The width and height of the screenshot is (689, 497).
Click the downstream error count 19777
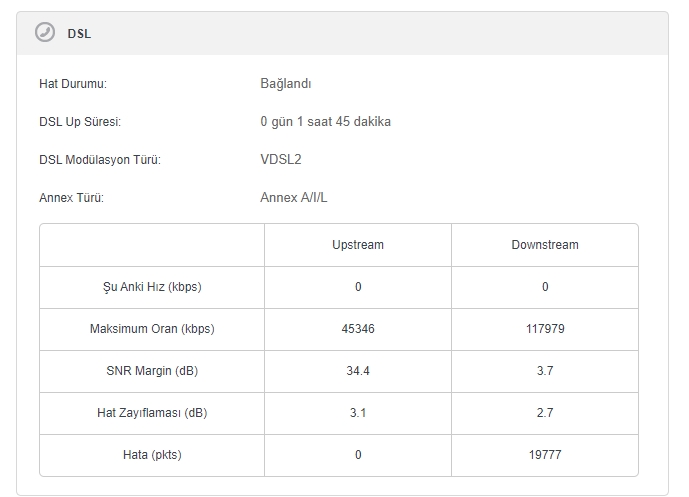coord(545,455)
